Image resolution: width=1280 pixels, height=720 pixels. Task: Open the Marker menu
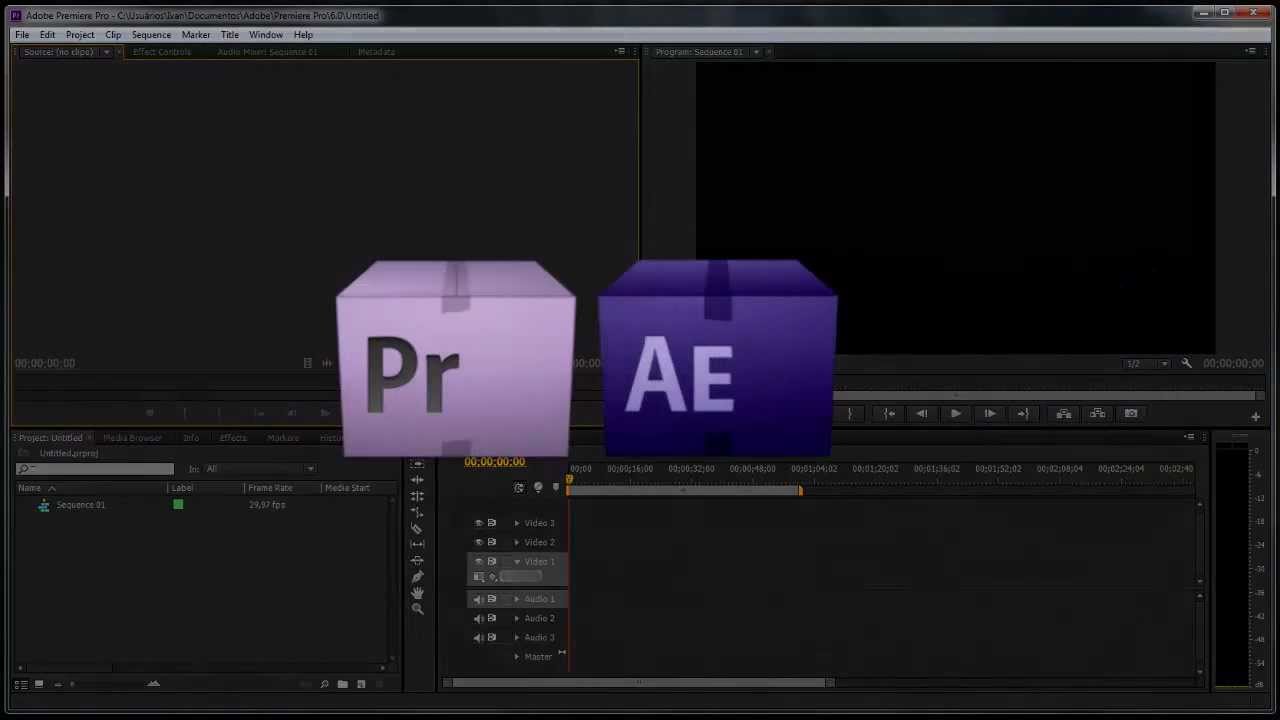pos(196,35)
